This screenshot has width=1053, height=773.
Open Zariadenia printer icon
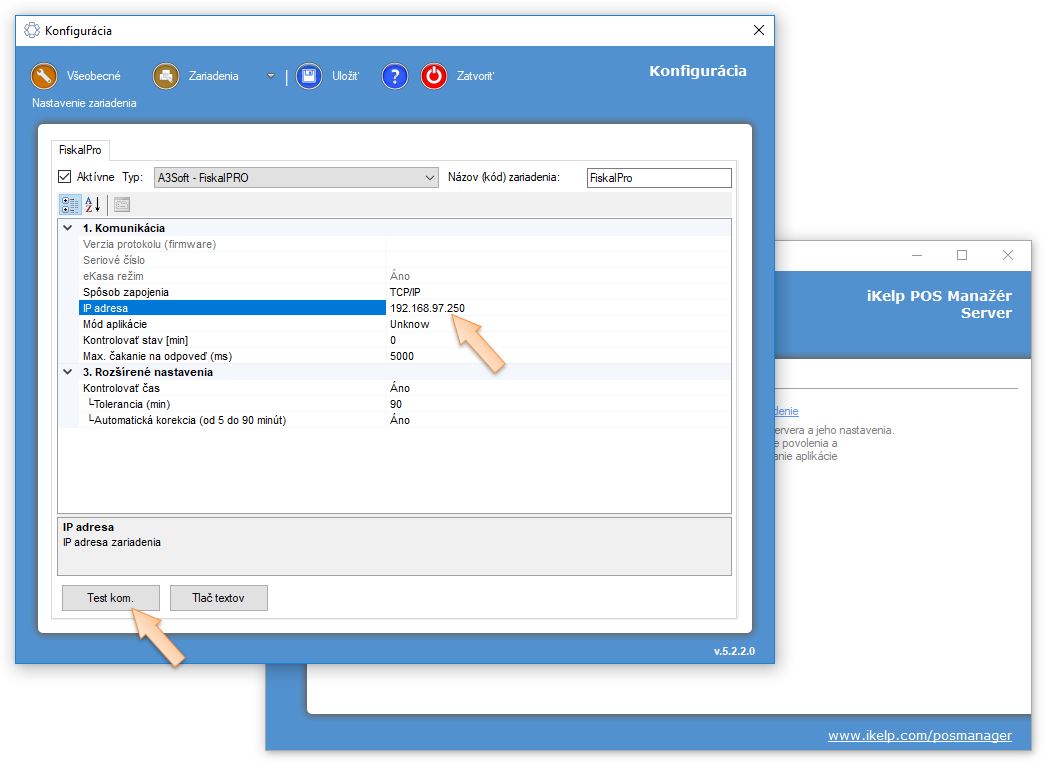pos(166,76)
